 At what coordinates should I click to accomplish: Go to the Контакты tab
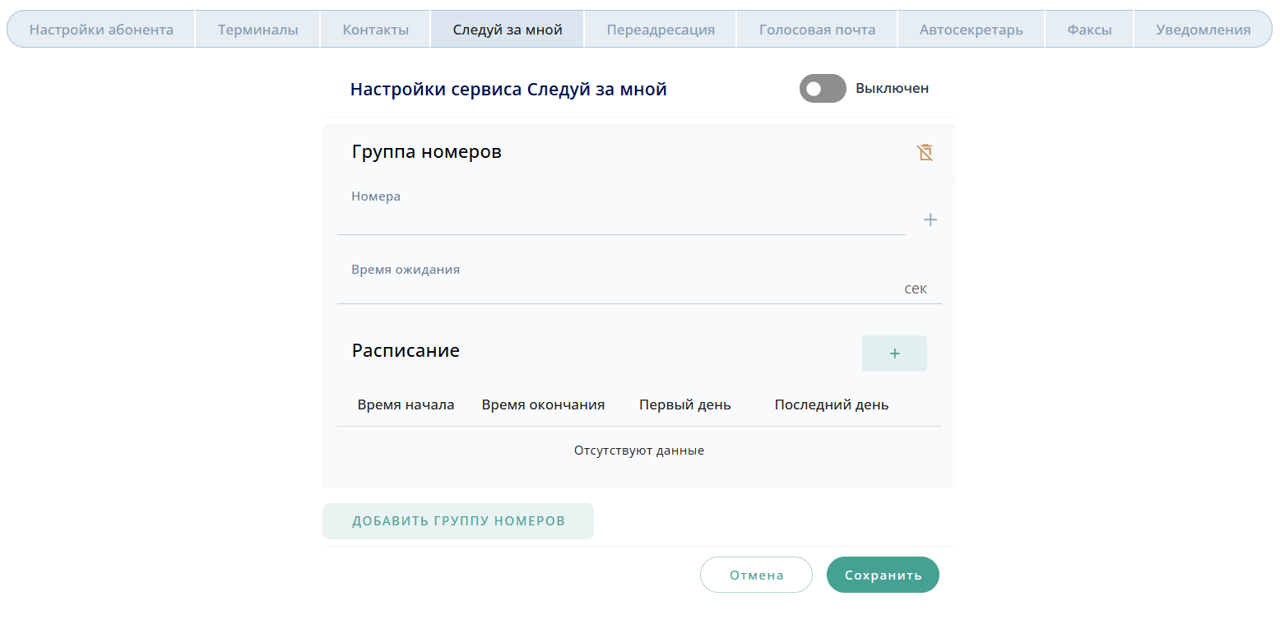click(x=375, y=30)
